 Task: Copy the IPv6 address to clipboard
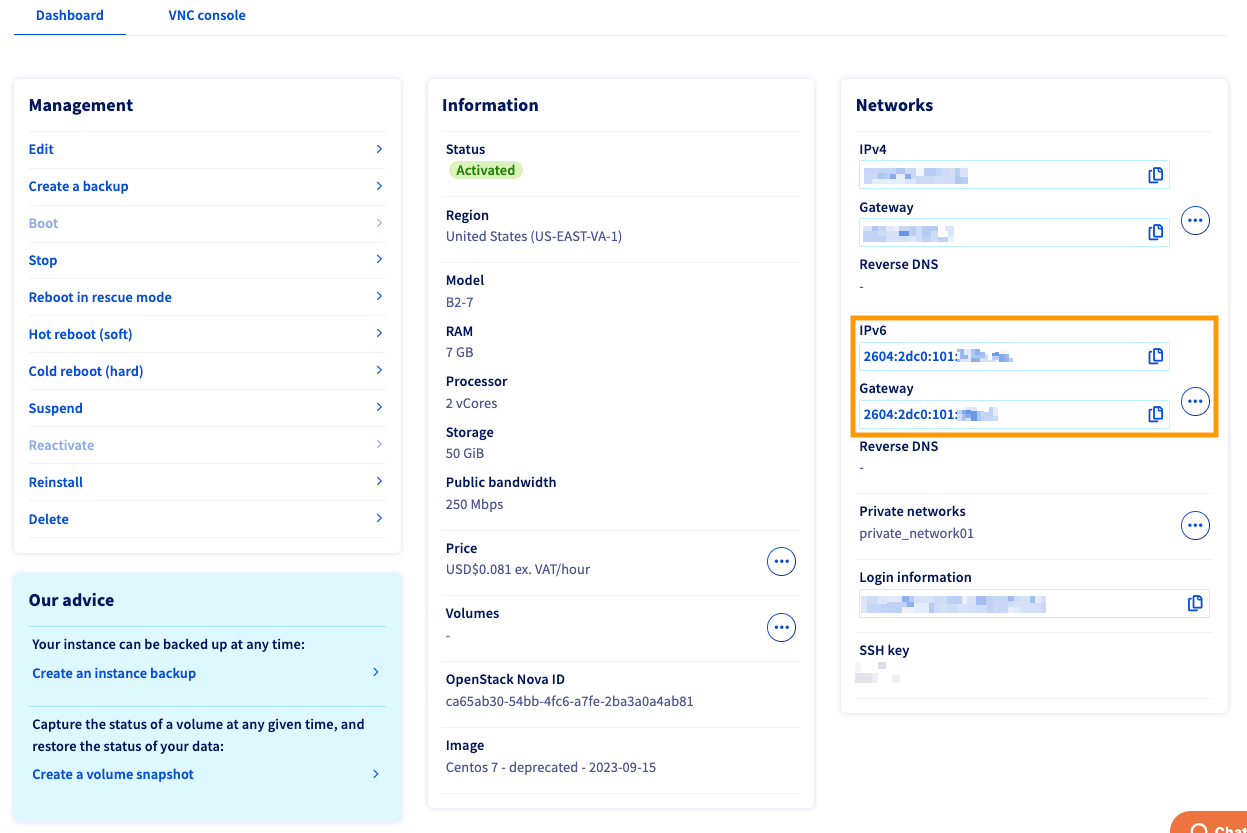[x=1156, y=356]
